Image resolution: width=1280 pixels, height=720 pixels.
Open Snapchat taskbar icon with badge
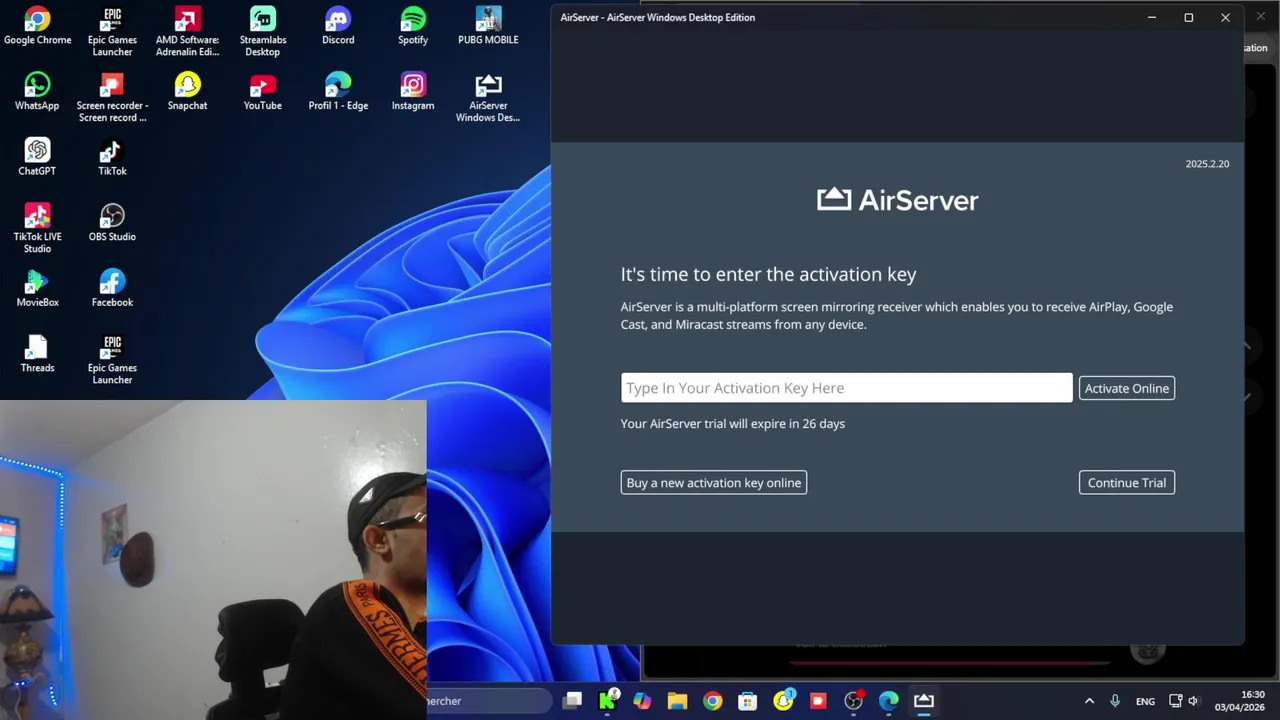[x=783, y=701]
